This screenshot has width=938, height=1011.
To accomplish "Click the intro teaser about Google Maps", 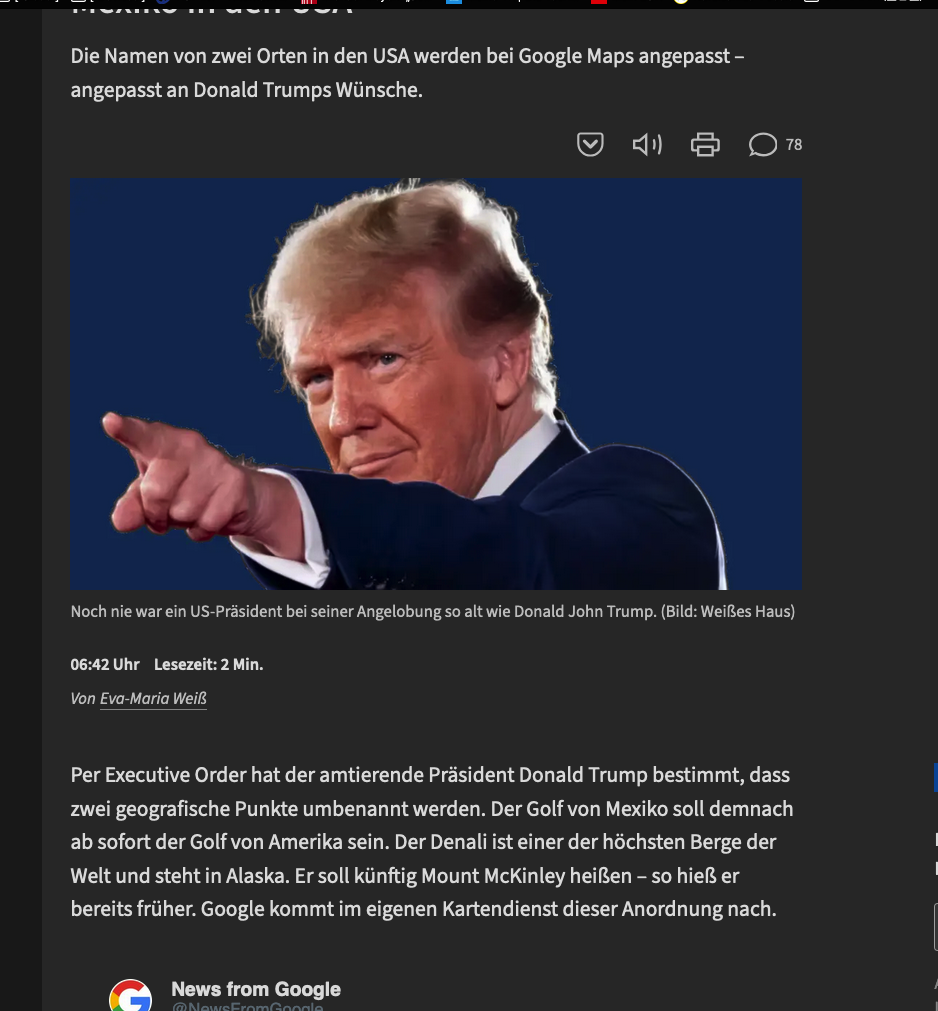I will pos(407,73).
